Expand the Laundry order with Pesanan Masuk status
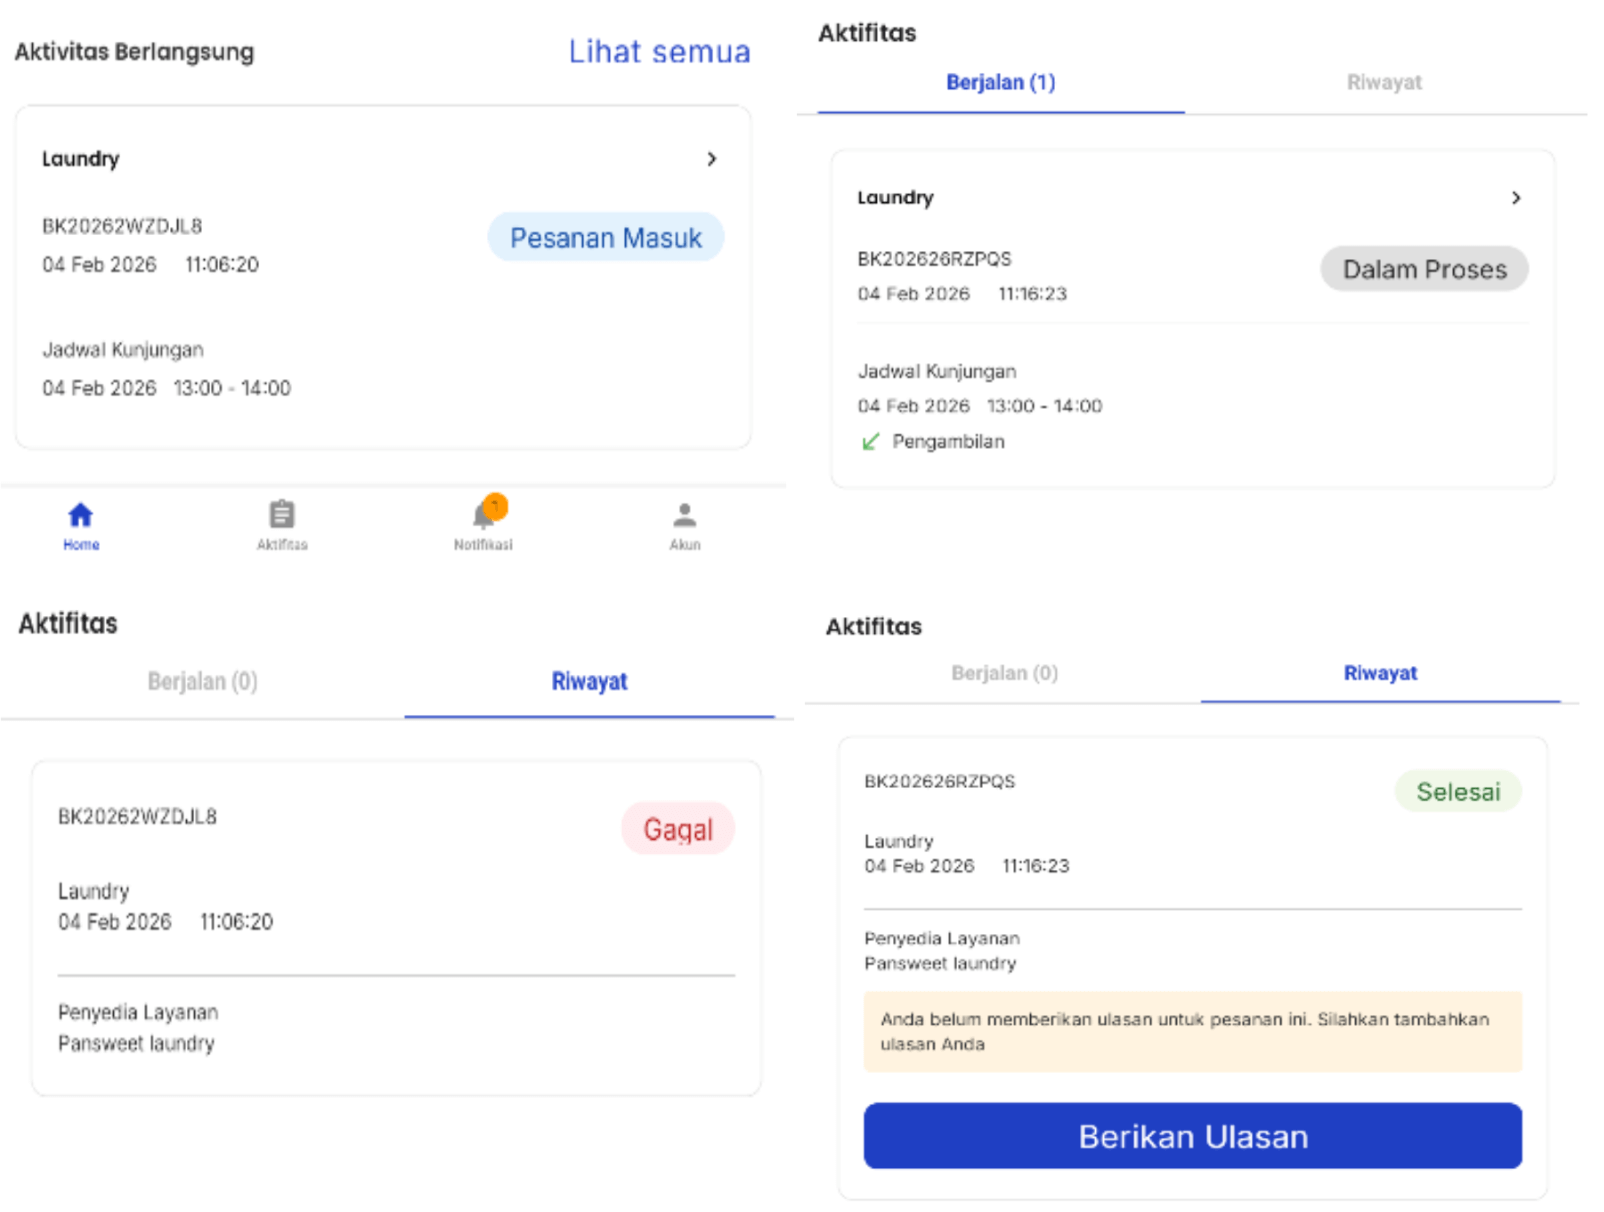This screenshot has height=1212, width=1604. [711, 159]
